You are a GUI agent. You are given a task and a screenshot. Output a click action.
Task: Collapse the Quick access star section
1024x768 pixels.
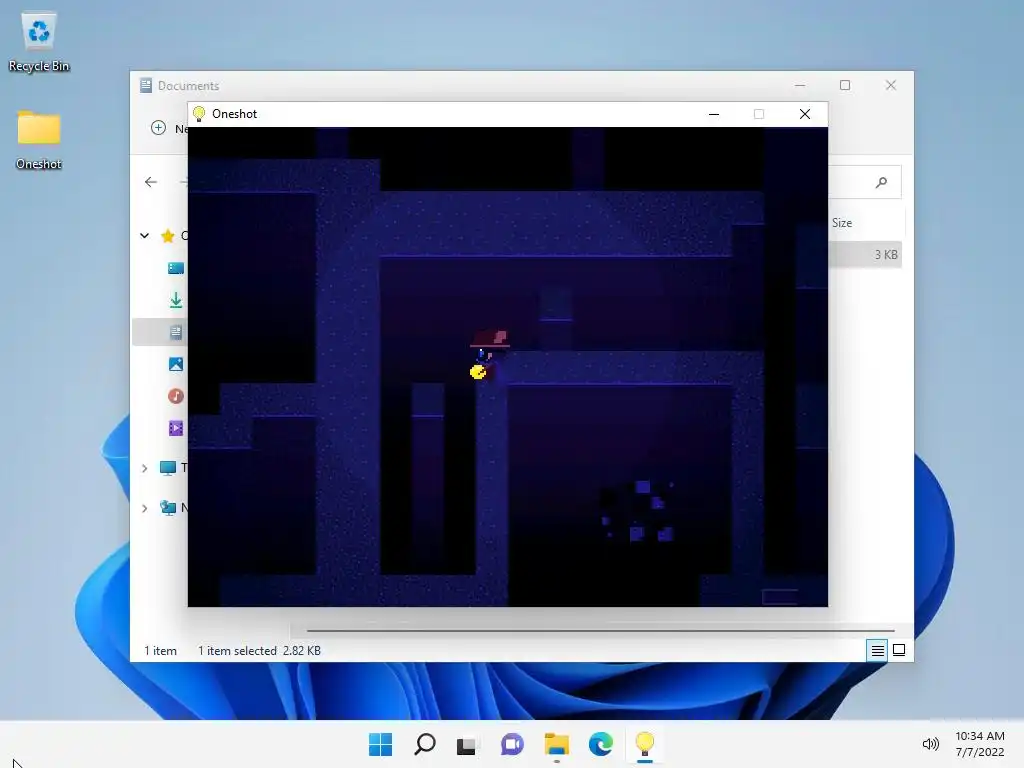[x=145, y=235]
